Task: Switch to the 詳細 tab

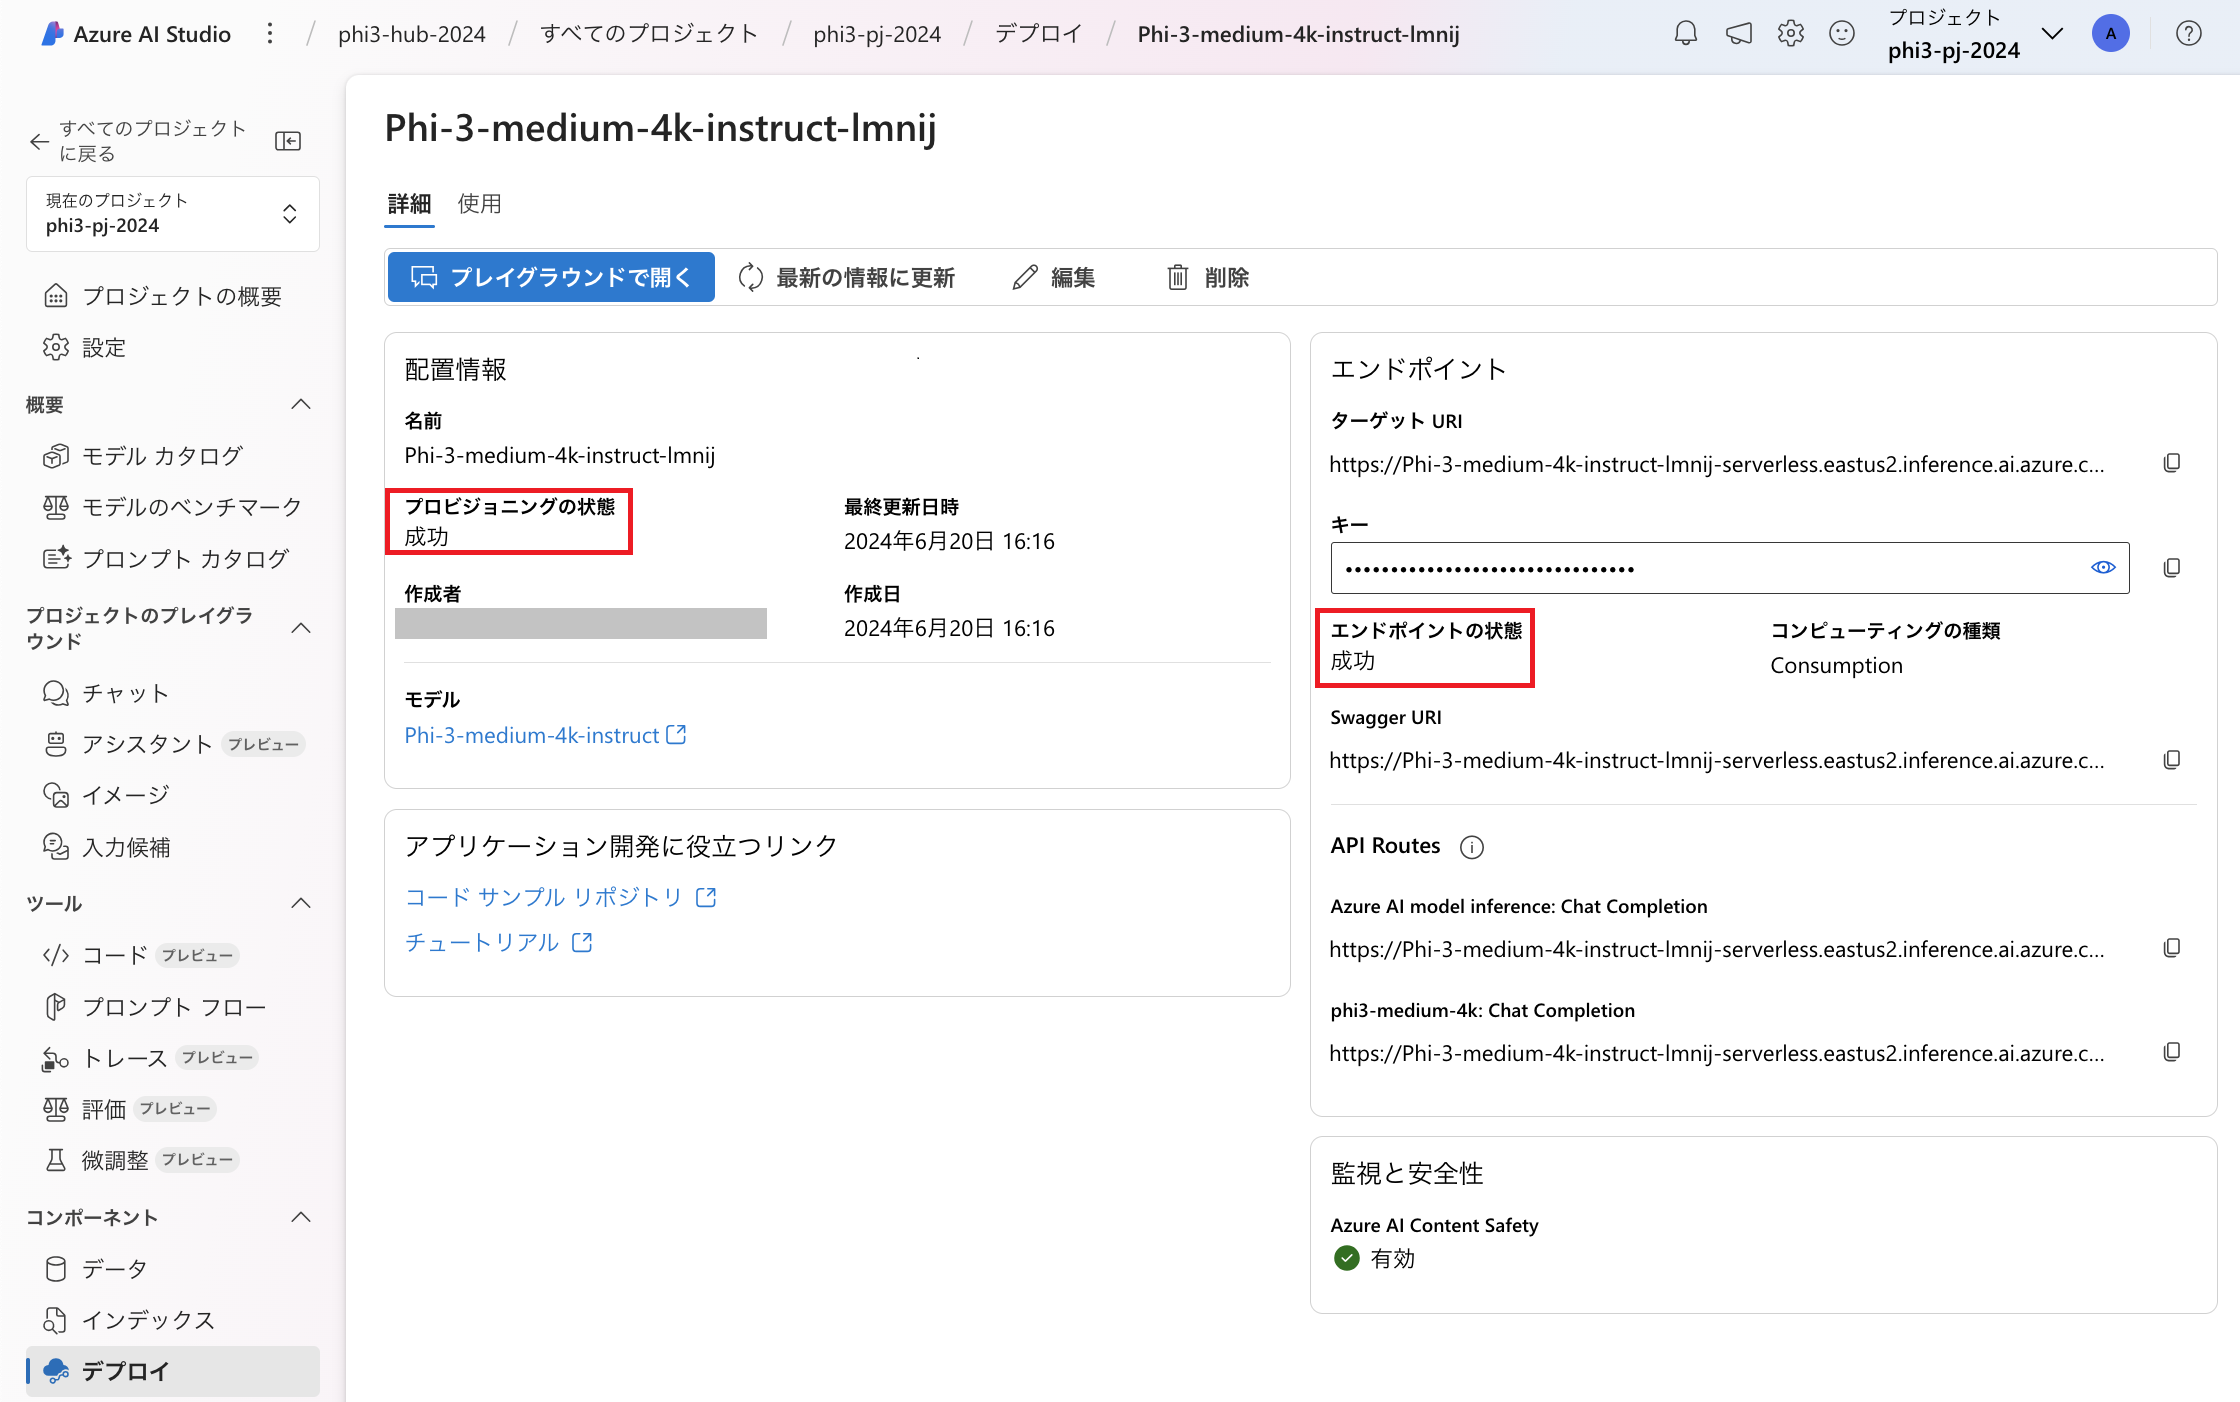Action: (x=409, y=204)
